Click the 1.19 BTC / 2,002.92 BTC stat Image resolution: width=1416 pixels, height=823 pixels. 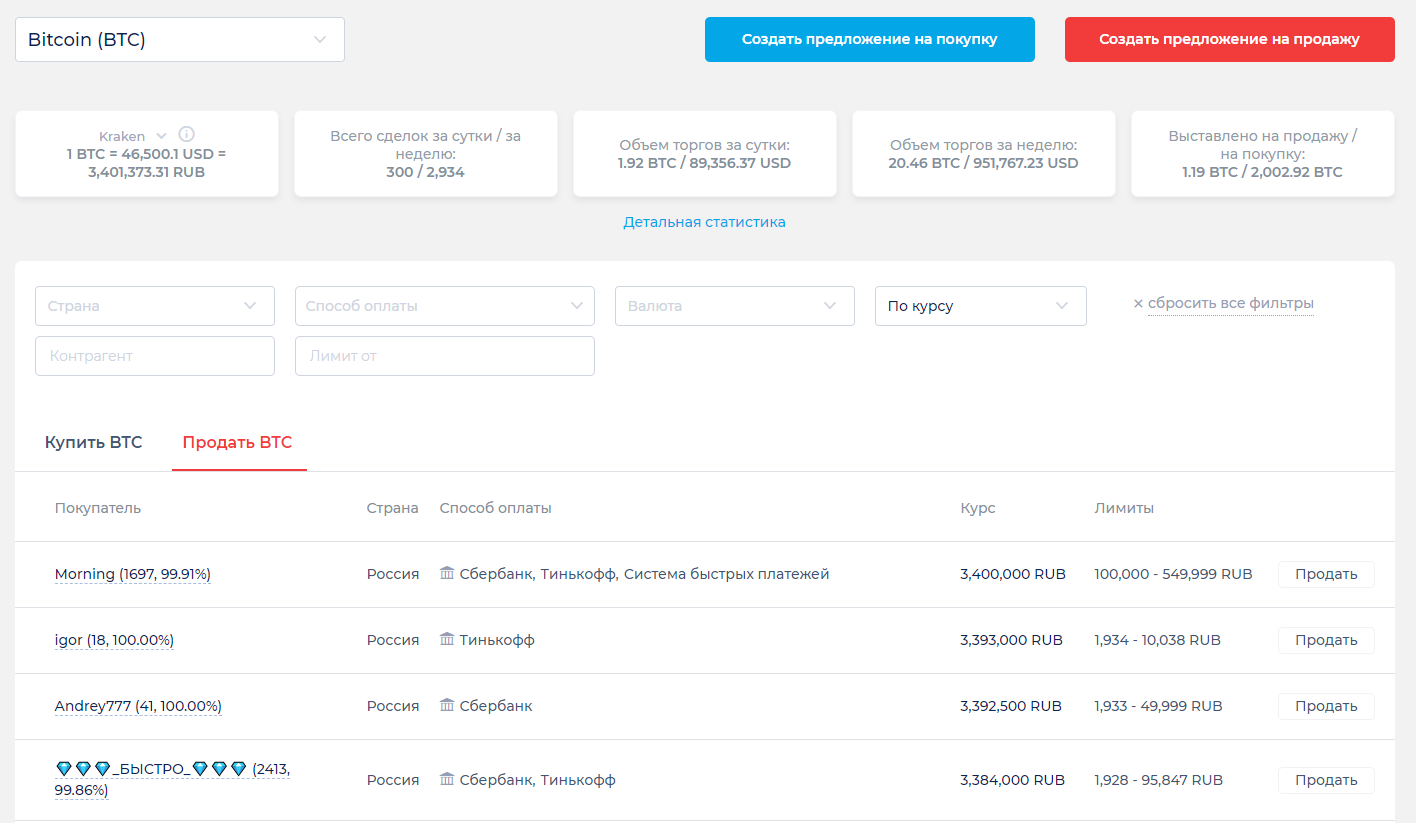pos(1263,172)
